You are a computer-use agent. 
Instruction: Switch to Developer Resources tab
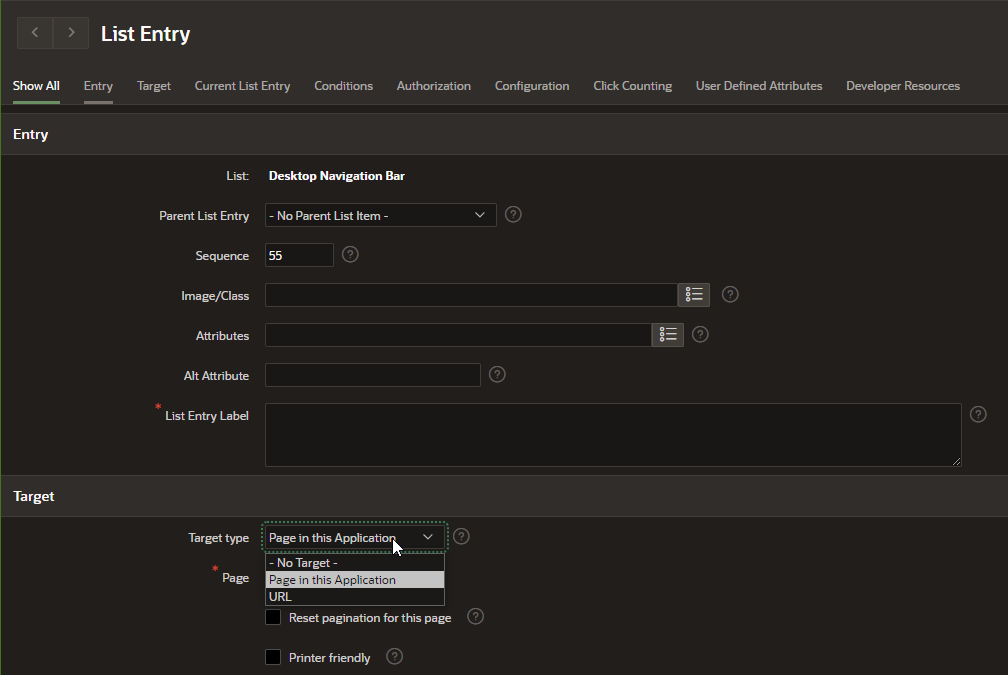[903, 86]
